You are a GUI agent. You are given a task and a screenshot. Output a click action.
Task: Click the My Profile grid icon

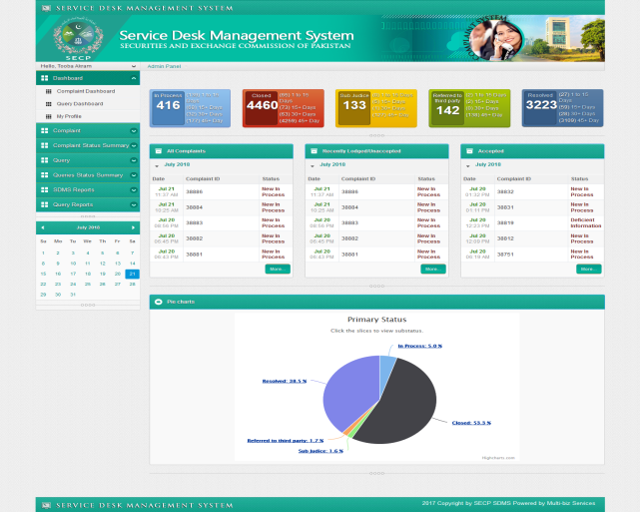(x=48, y=117)
